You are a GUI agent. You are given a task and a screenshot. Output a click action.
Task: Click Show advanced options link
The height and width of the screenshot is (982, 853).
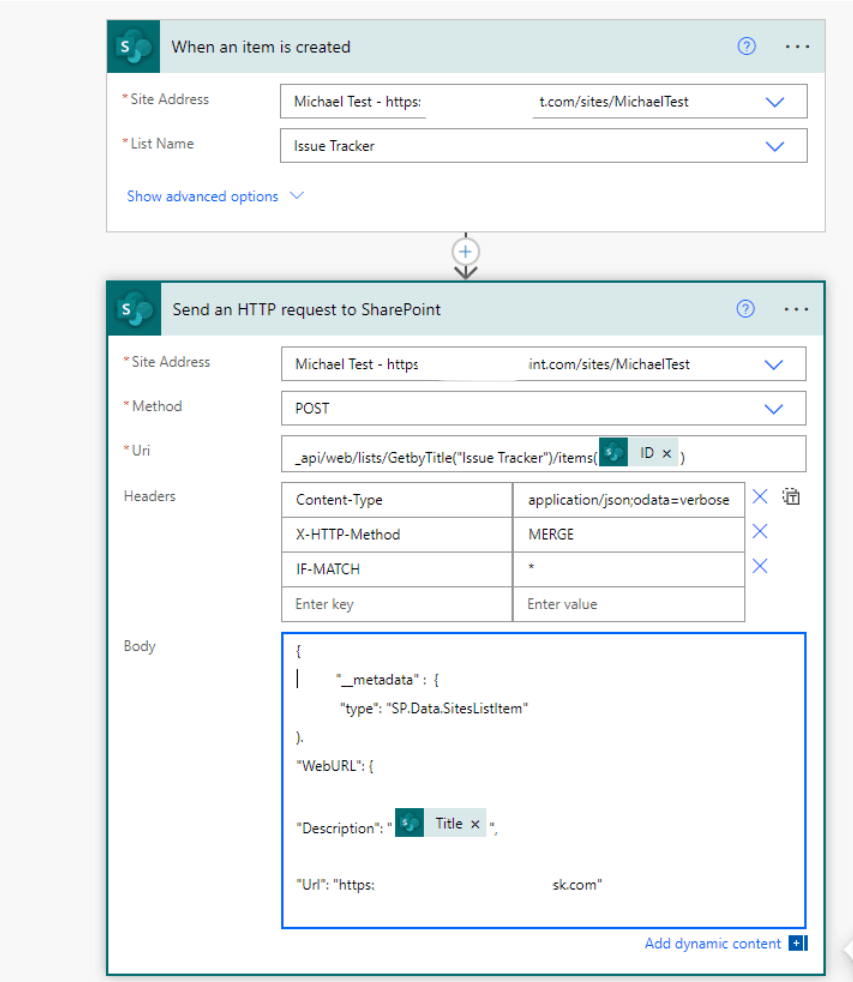pyautogui.click(x=202, y=196)
